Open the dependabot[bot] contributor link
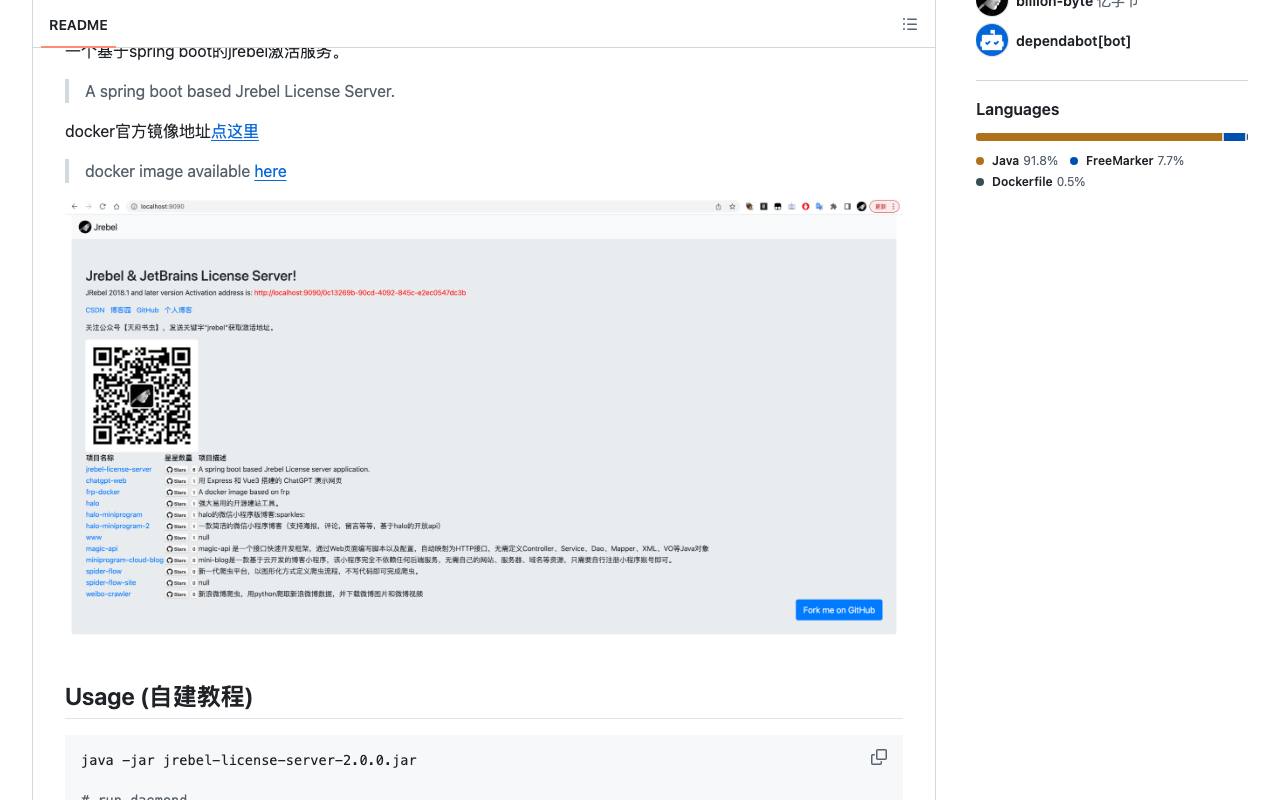Screen dimensions: 1280x800 [x=1073, y=41]
